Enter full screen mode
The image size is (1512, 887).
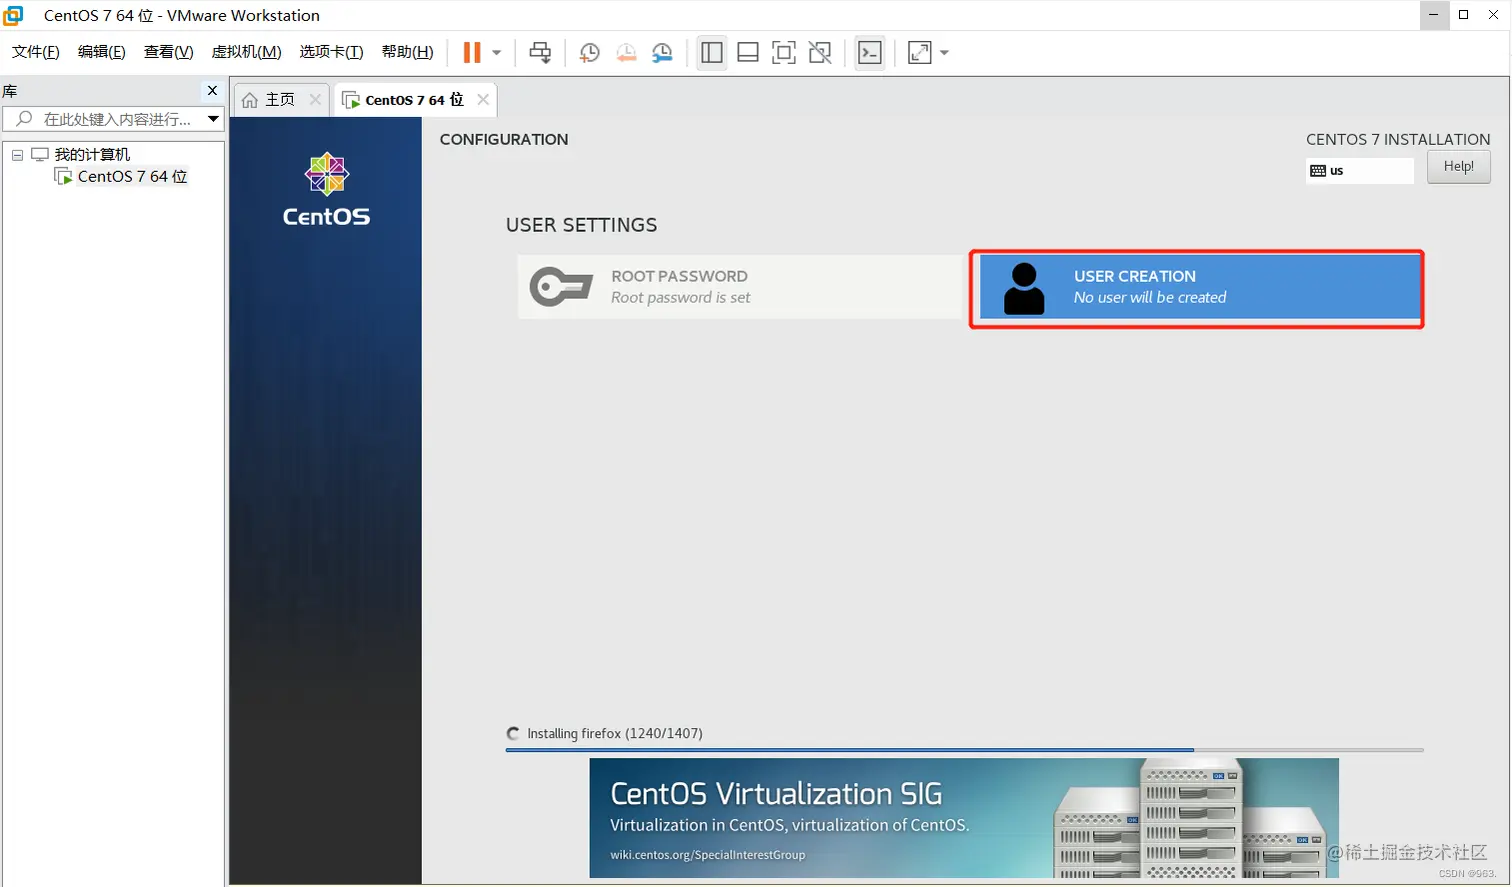pyautogui.click(x=784, y=52)
